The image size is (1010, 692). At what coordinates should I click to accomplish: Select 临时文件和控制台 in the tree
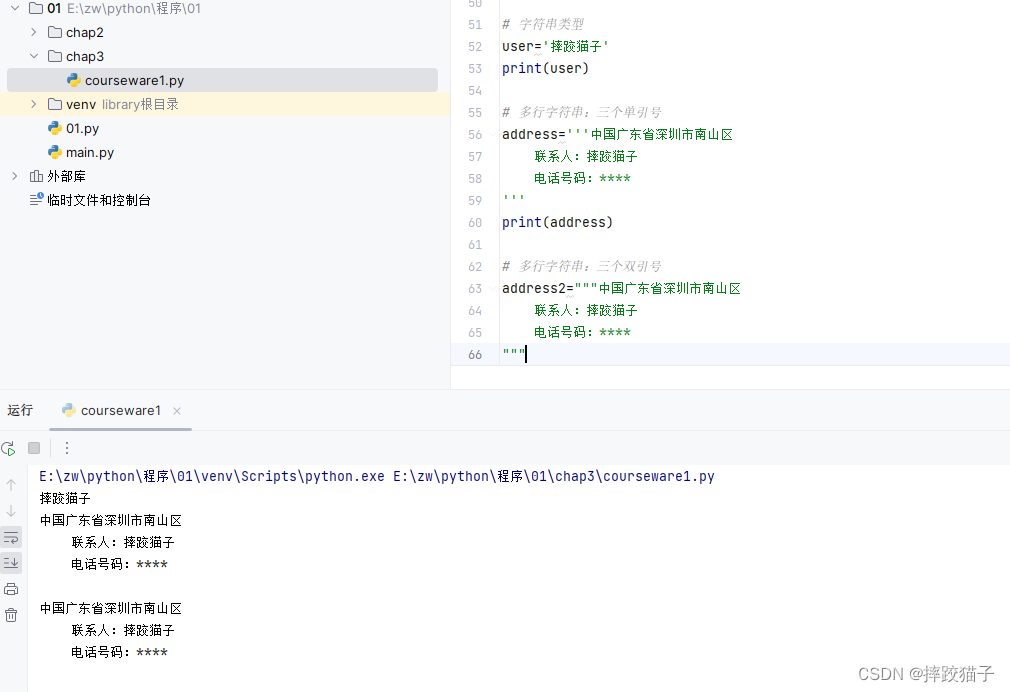[99, 200]
